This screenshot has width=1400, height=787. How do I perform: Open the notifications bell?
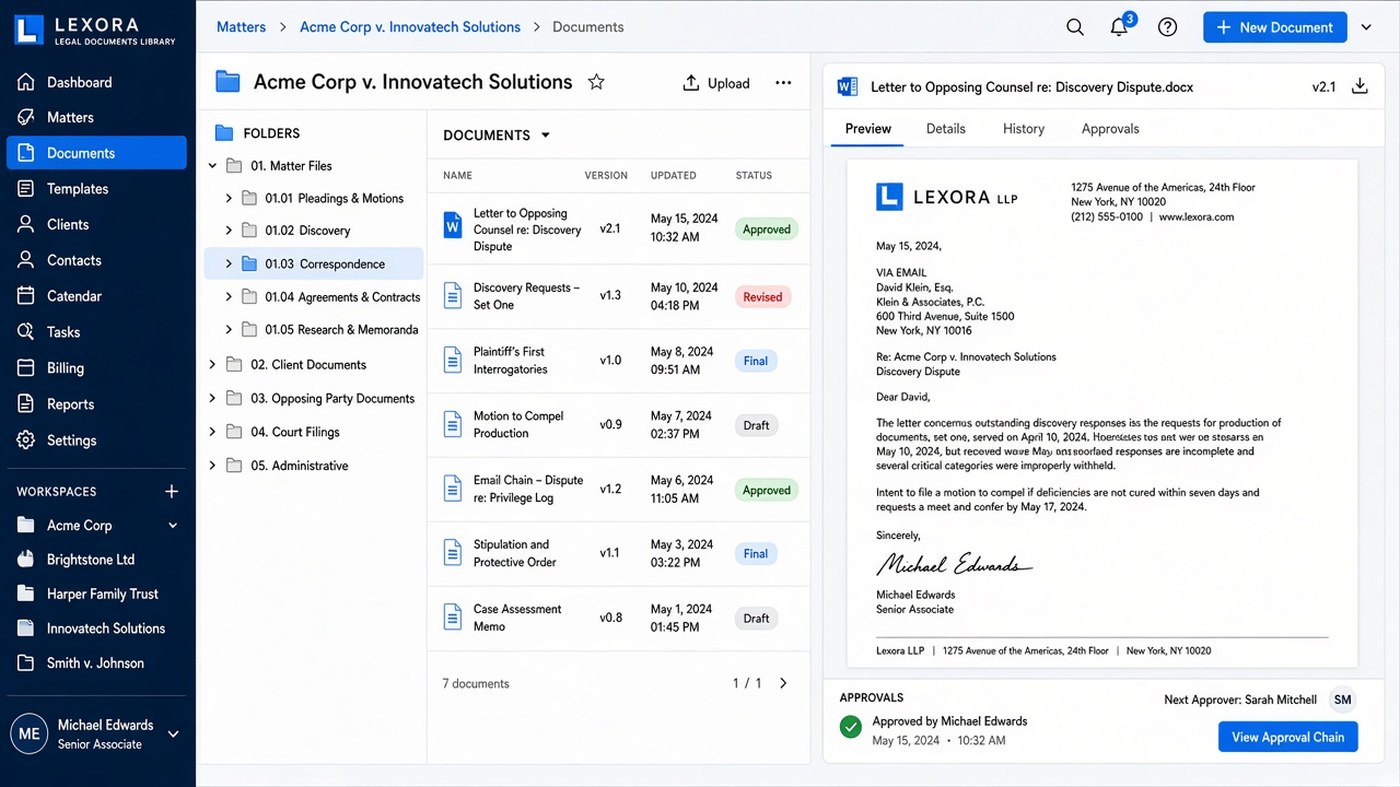(1120, 27)
